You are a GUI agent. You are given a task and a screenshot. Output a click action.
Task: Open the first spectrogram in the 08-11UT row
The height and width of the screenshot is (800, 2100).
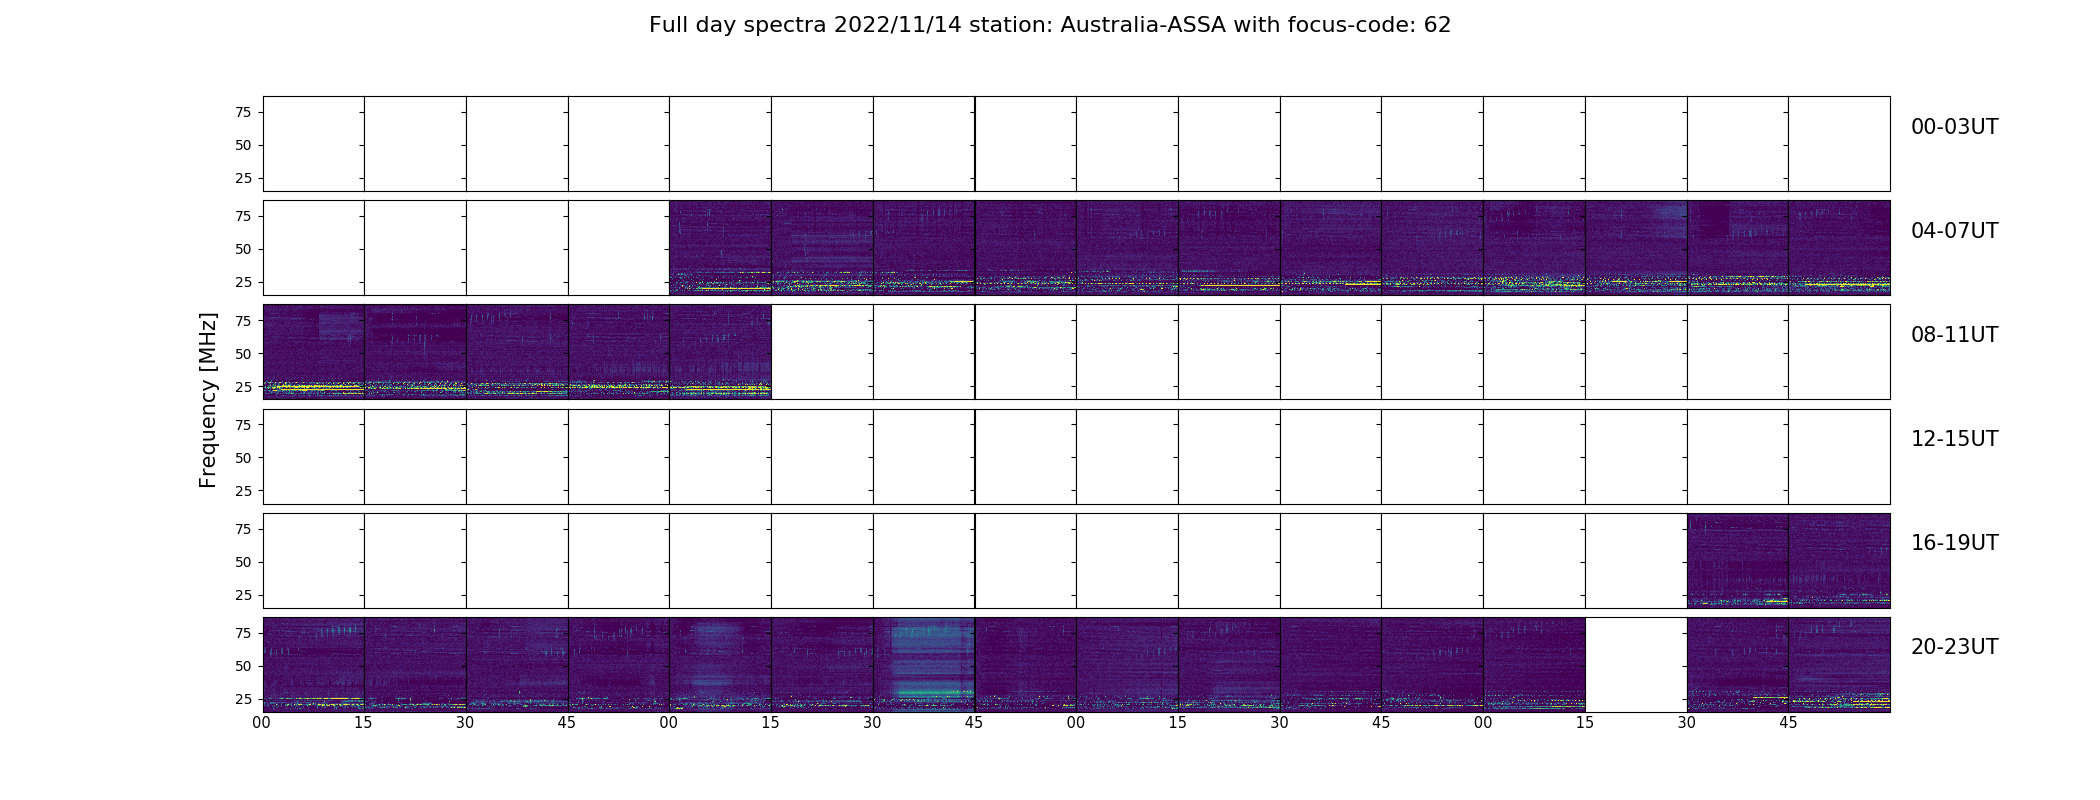[313, 352]
